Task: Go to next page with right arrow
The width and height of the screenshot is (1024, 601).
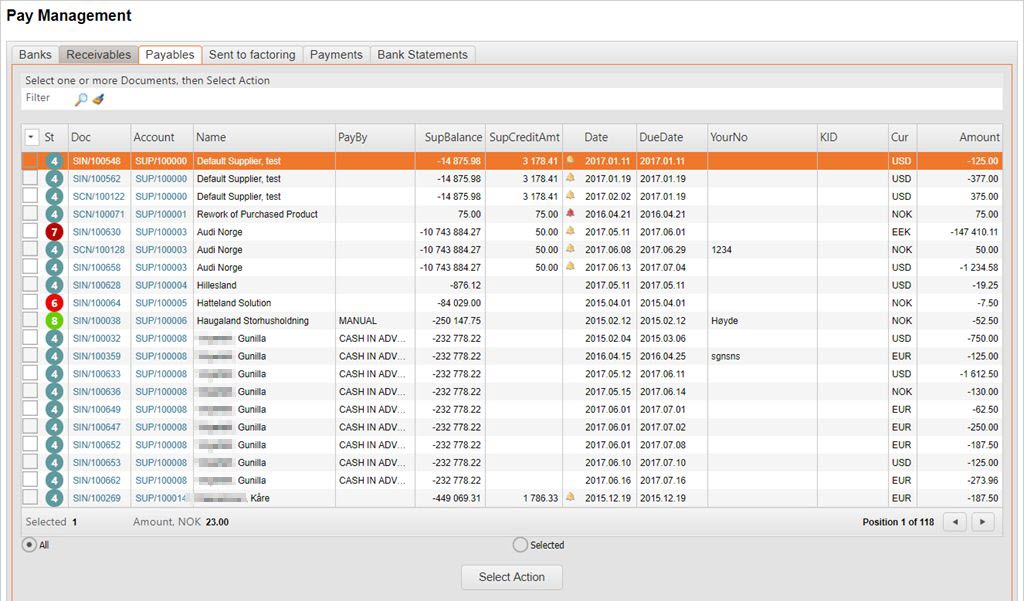Action: click(983, 522)
